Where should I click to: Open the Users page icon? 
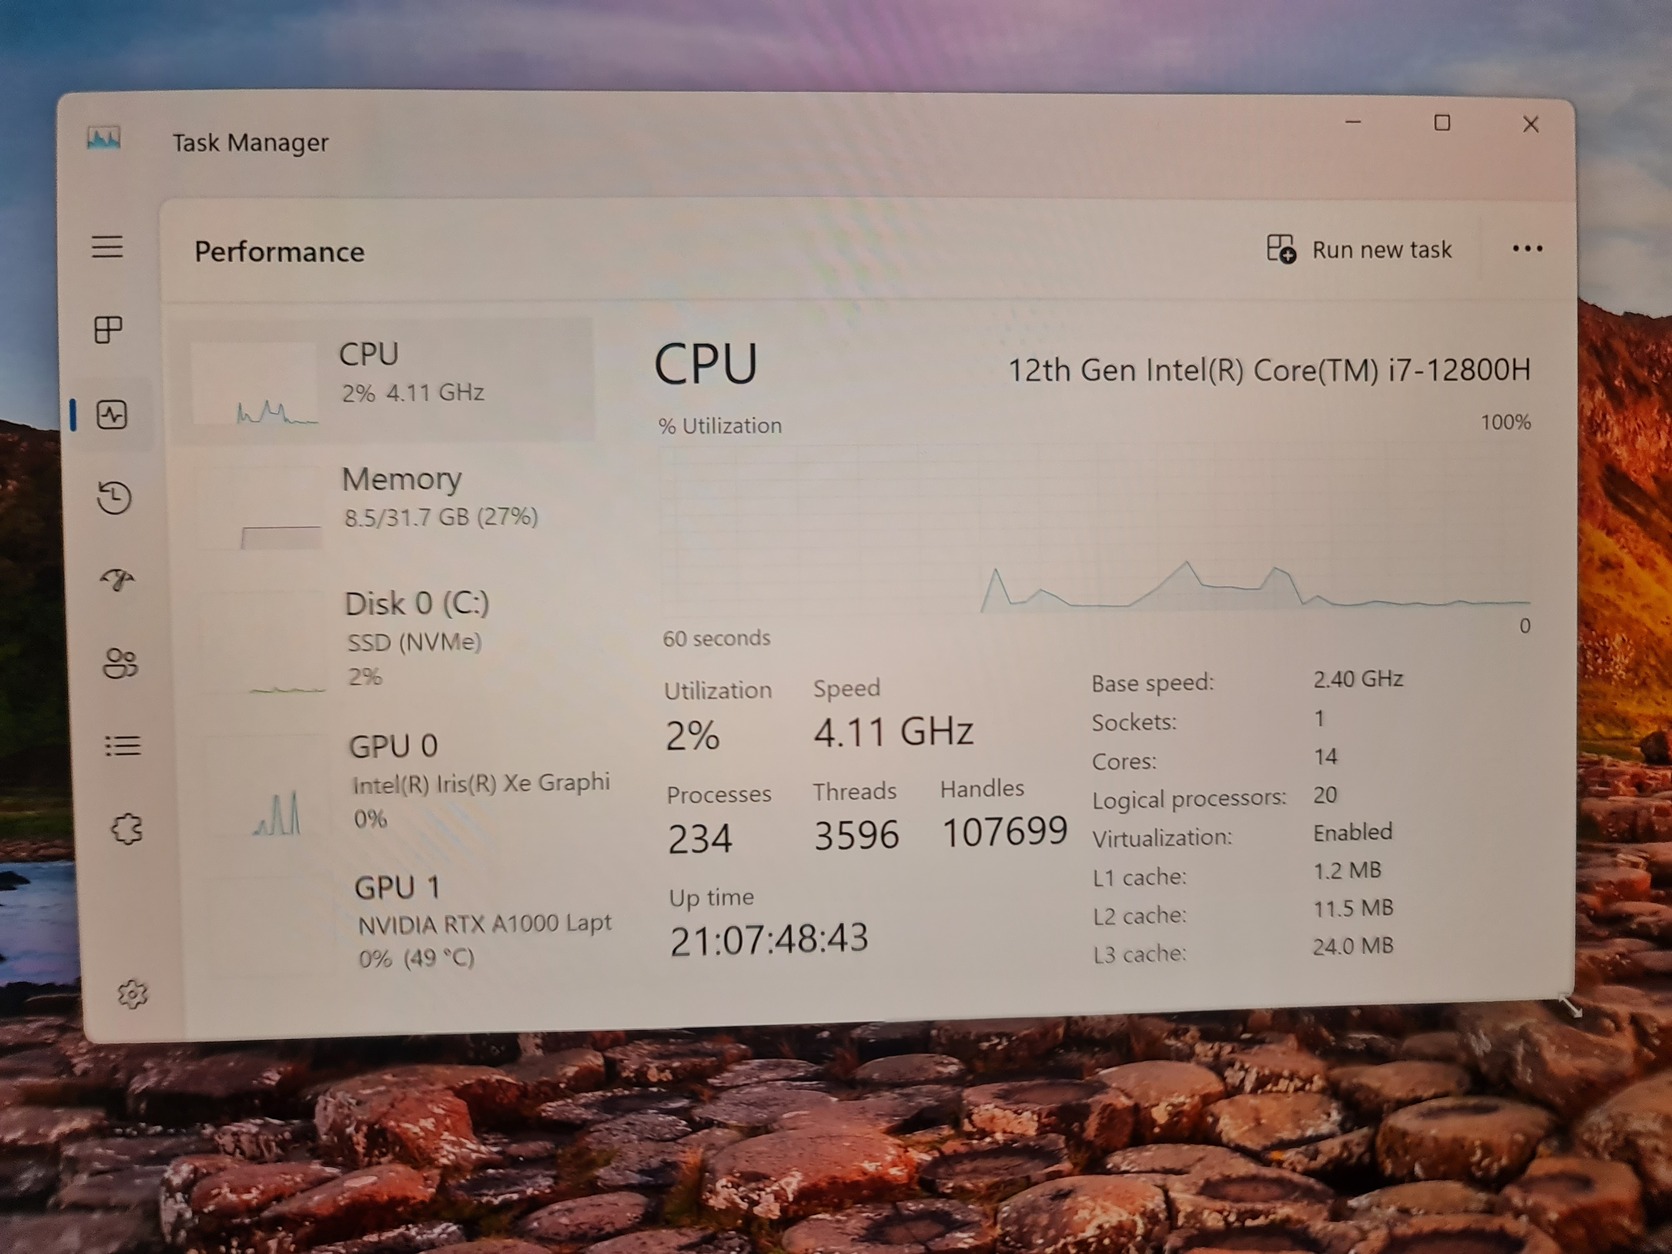click(x=120, y=663)
